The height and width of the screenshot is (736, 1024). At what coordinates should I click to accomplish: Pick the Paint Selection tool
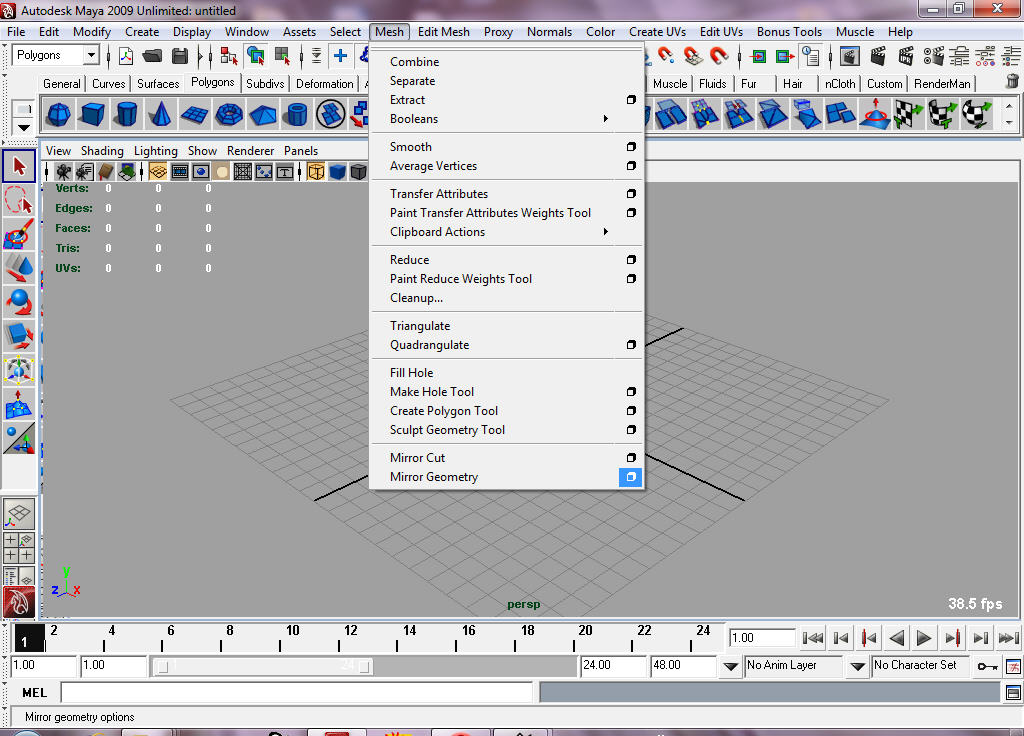click(19, 234)
